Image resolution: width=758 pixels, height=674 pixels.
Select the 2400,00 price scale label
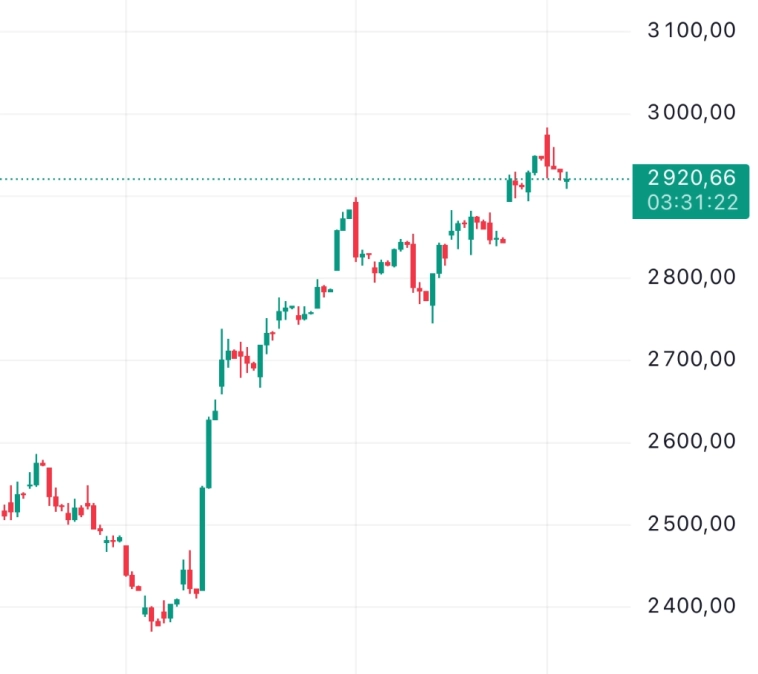point(692,605)
